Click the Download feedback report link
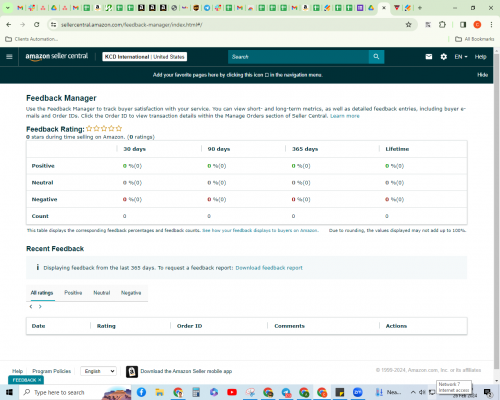 (269, 268)
